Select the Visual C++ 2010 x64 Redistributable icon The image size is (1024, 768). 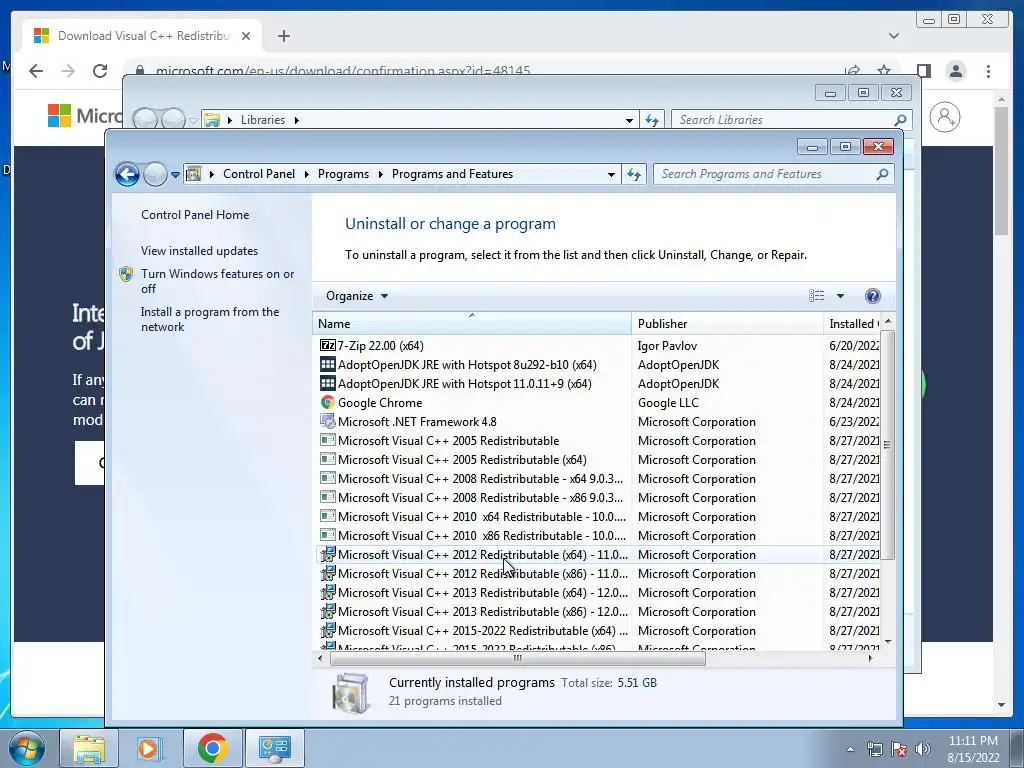pyautogui.click(x=327, y=516)
